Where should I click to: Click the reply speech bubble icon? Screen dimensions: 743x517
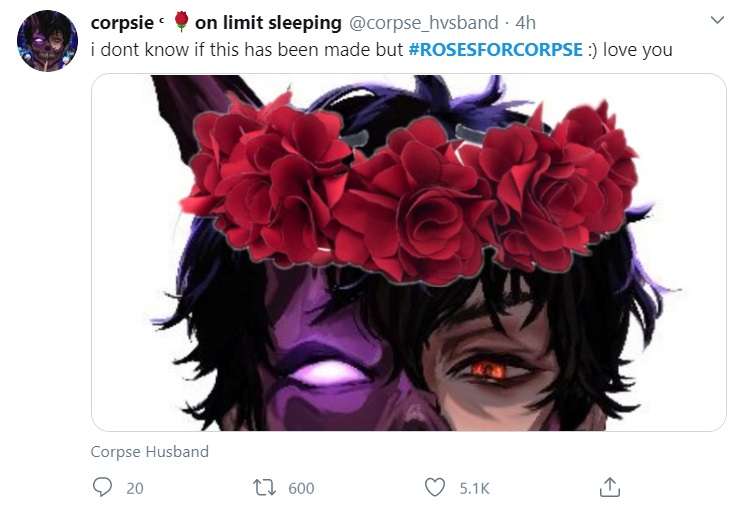pyautogui.click(x=102, y=487)
